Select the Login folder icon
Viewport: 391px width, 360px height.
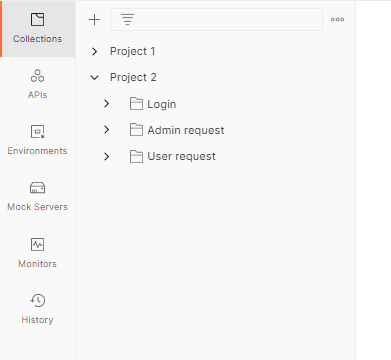point(136,104)
